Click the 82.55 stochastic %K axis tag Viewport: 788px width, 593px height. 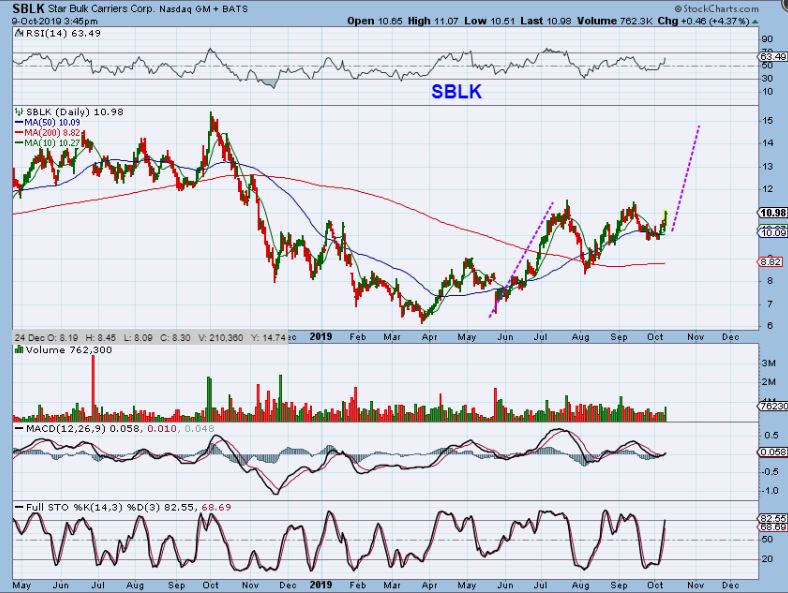point(772,518)
